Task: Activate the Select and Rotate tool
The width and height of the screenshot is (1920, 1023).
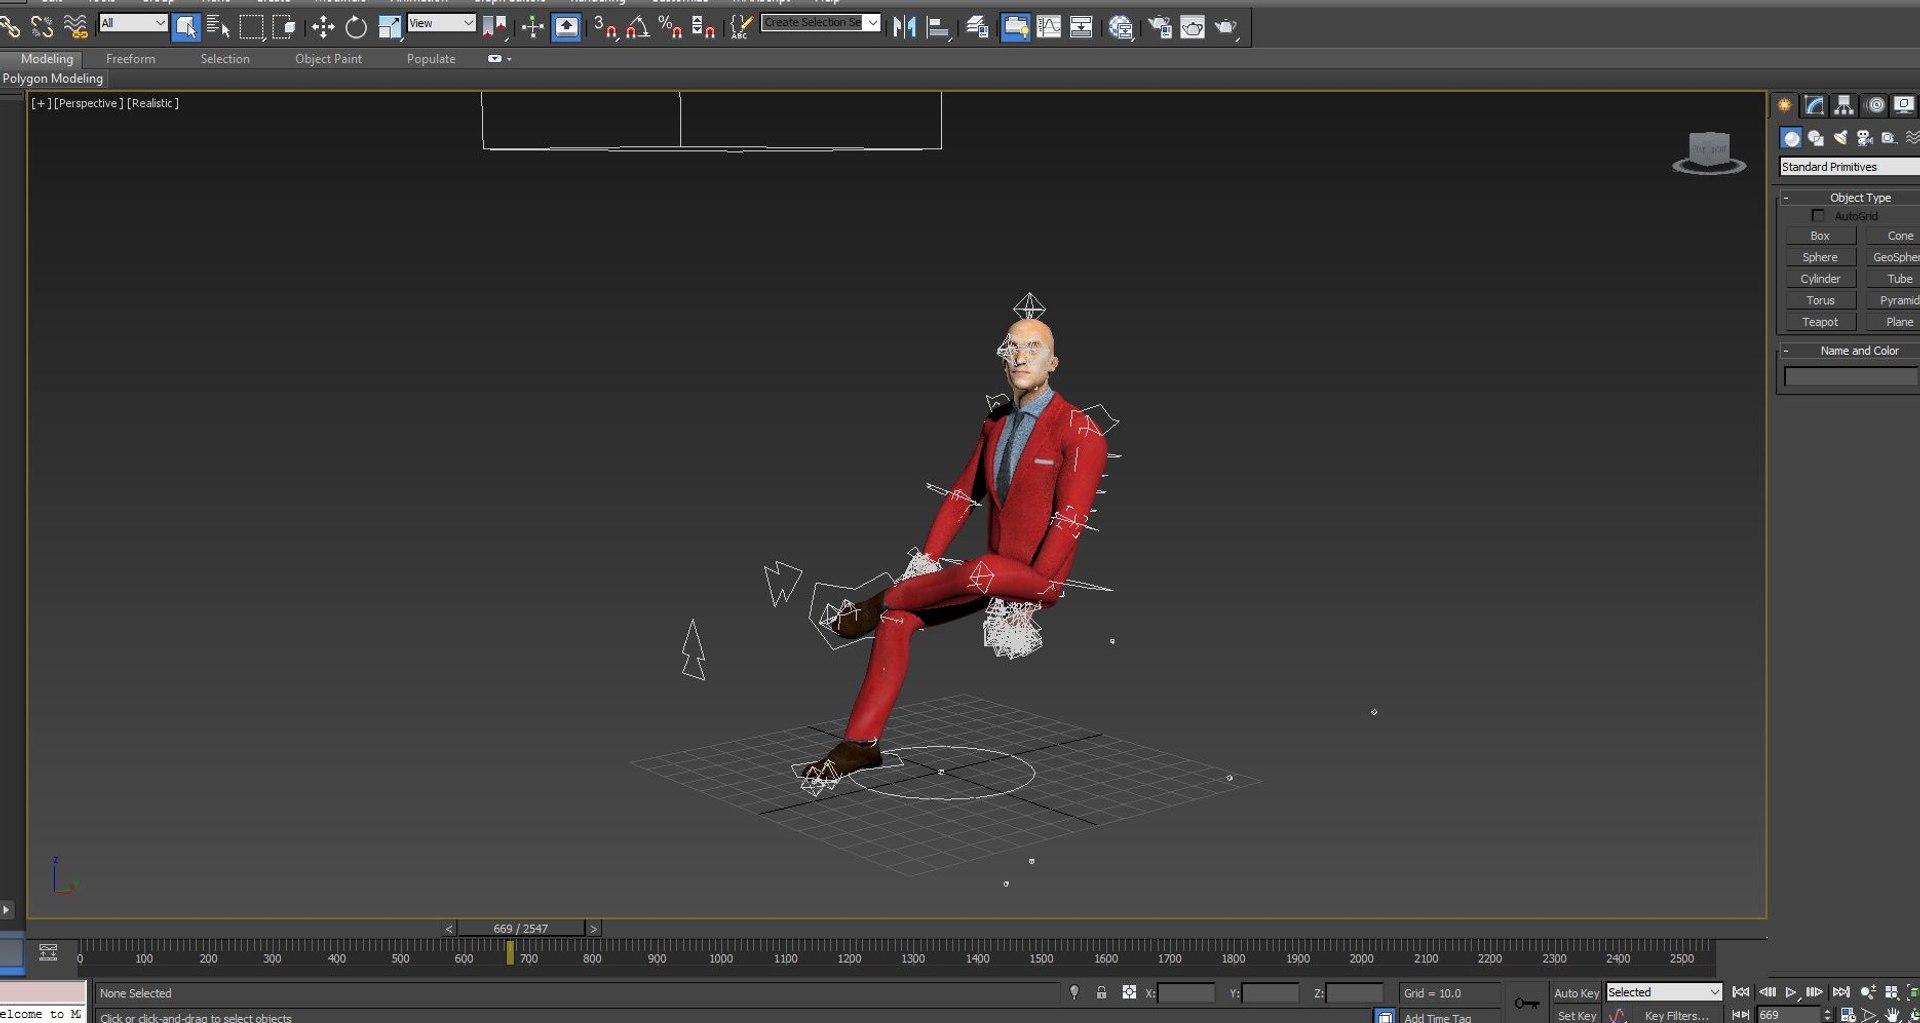Action: (356, 27)
